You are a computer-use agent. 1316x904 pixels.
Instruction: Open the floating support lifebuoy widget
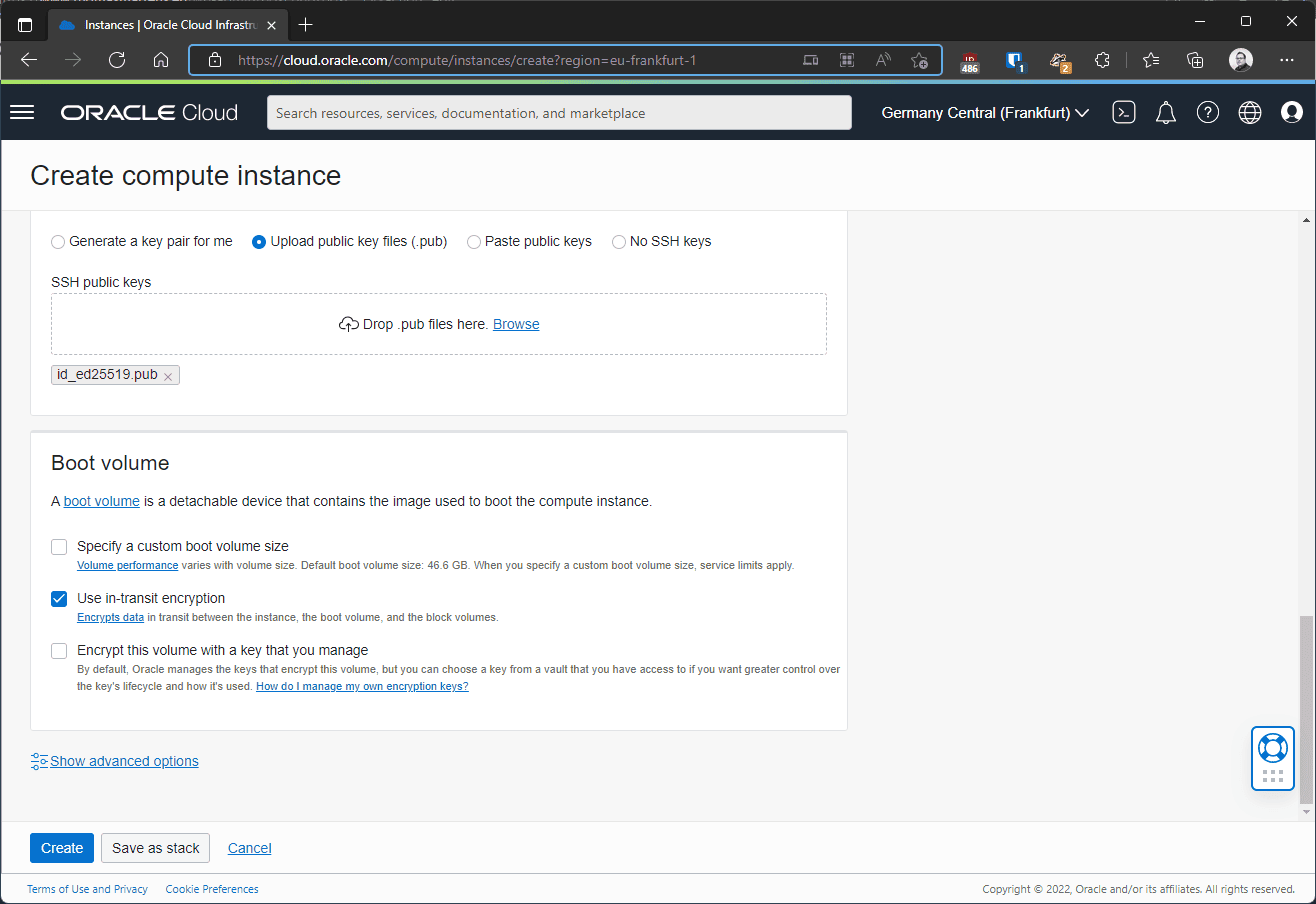pos(1272,748)
